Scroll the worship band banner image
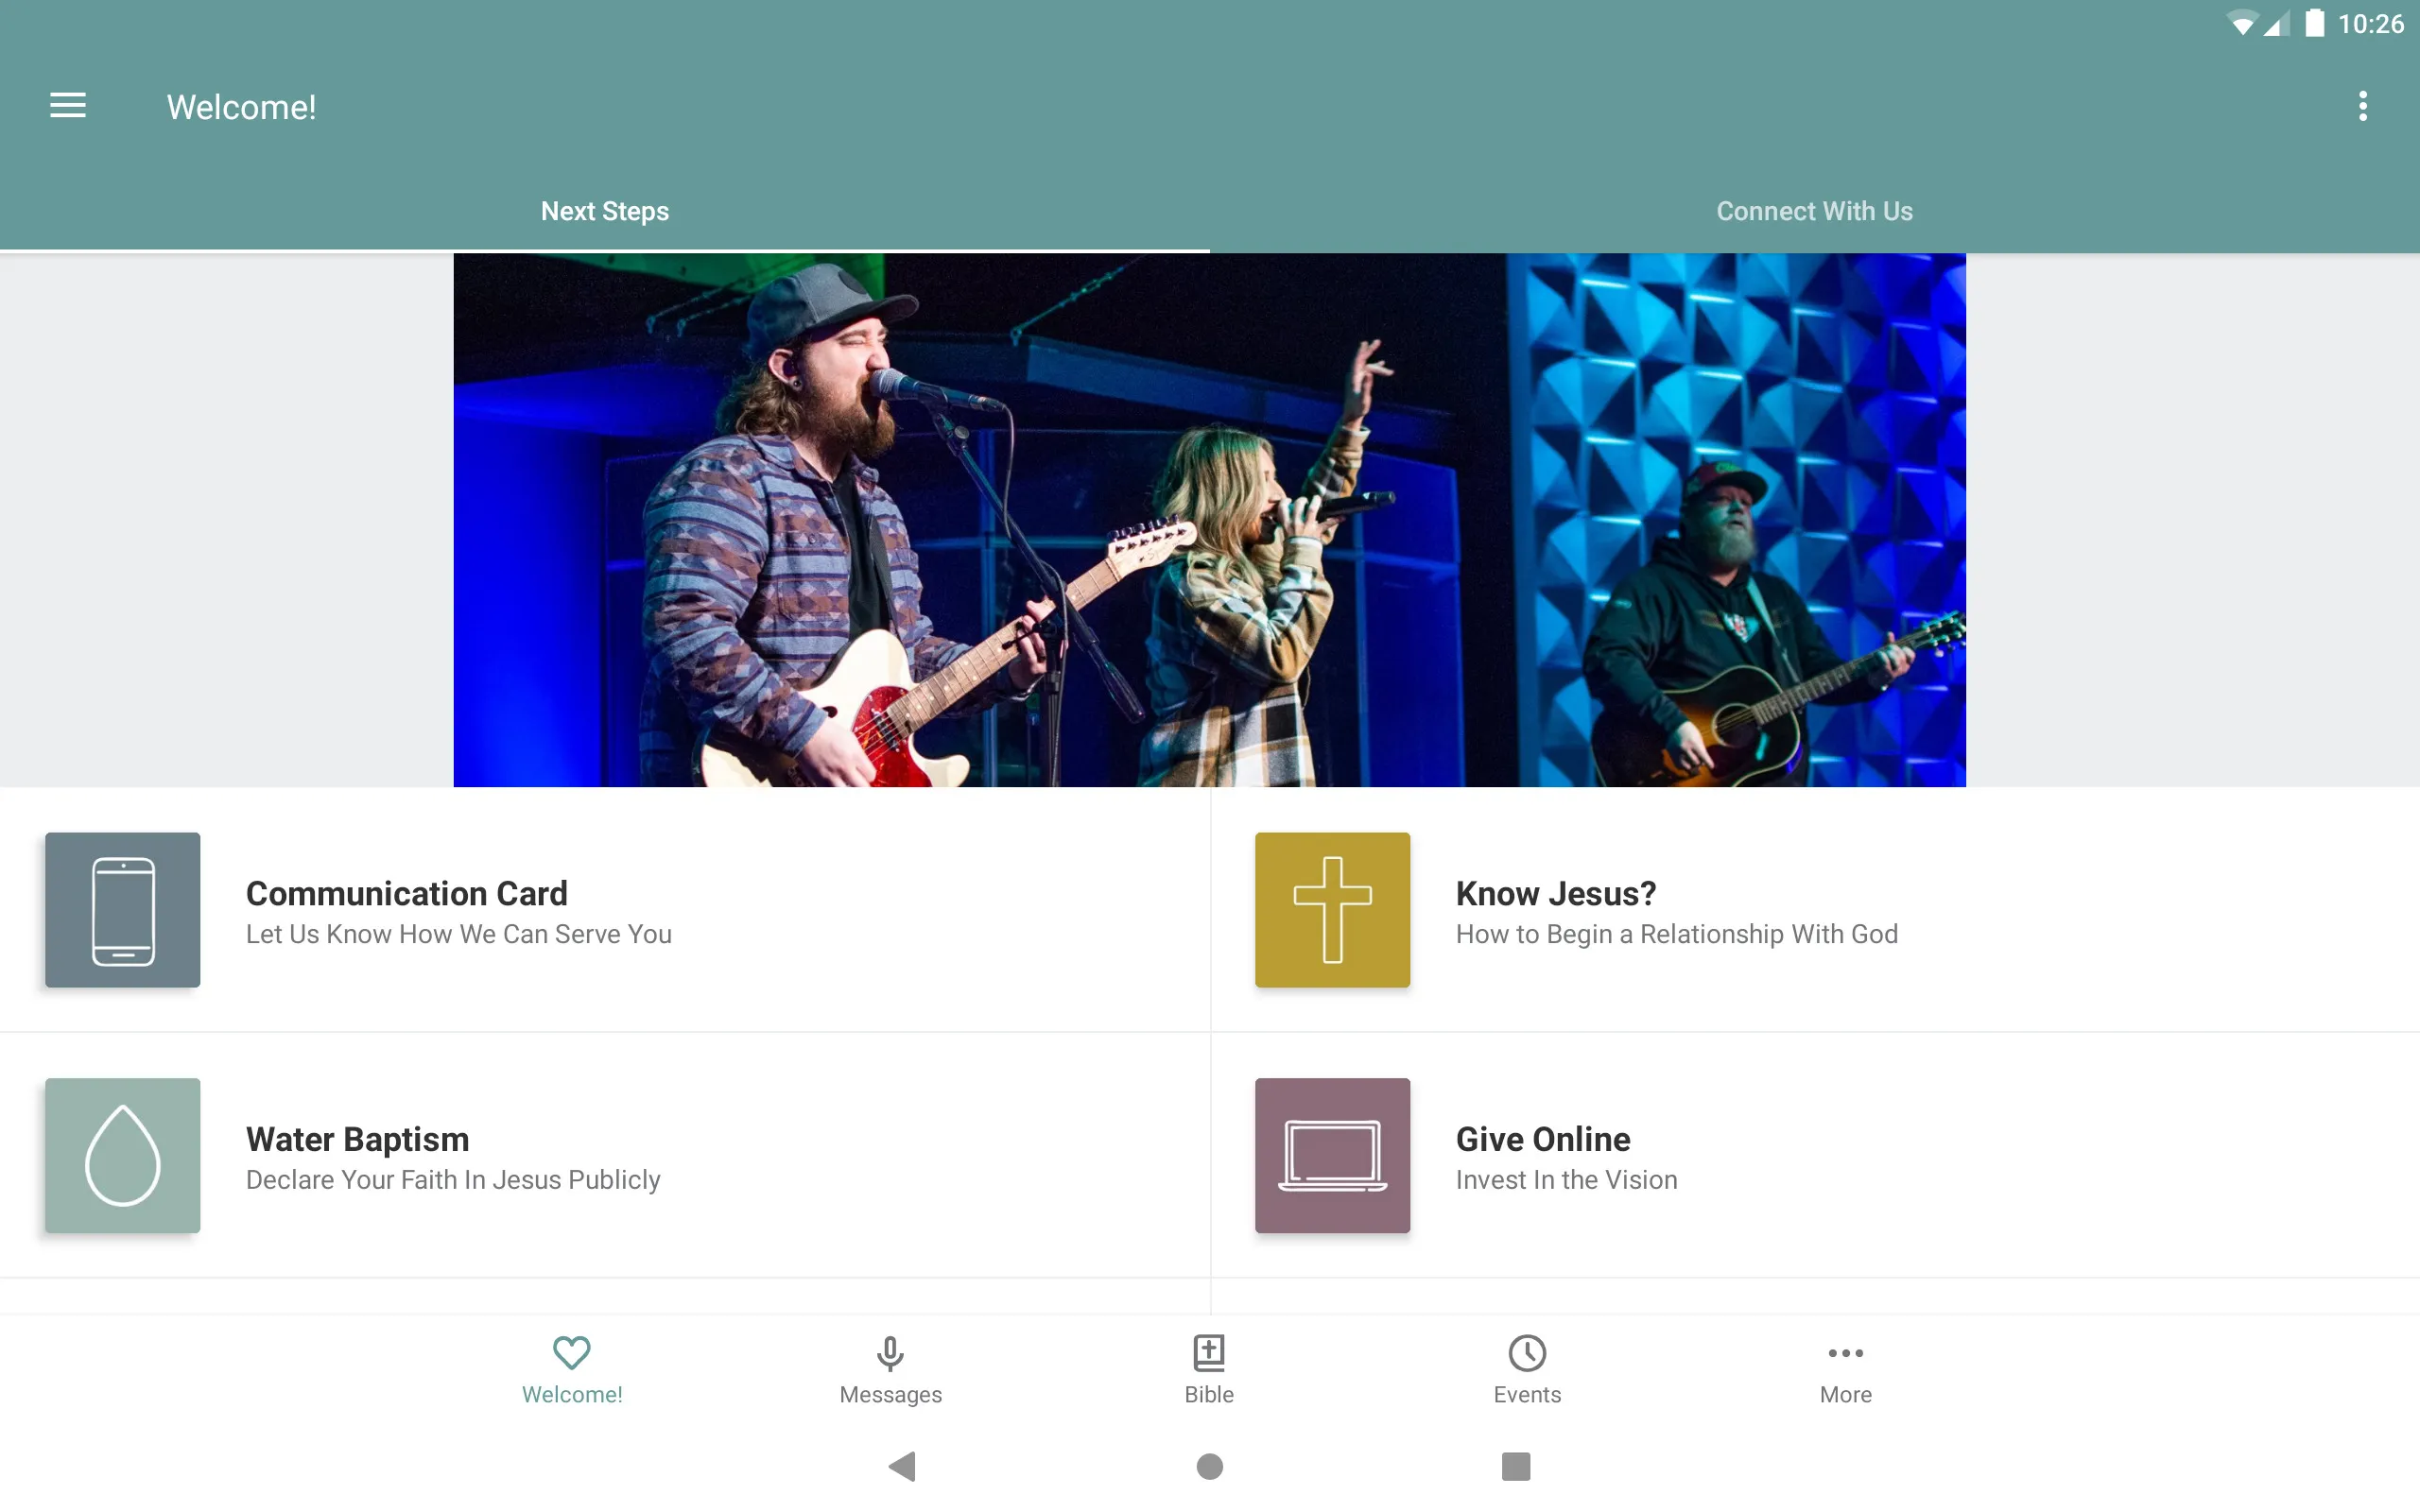The width and height of the screenshot is (2420, 1512). [x=1209, y=519]
